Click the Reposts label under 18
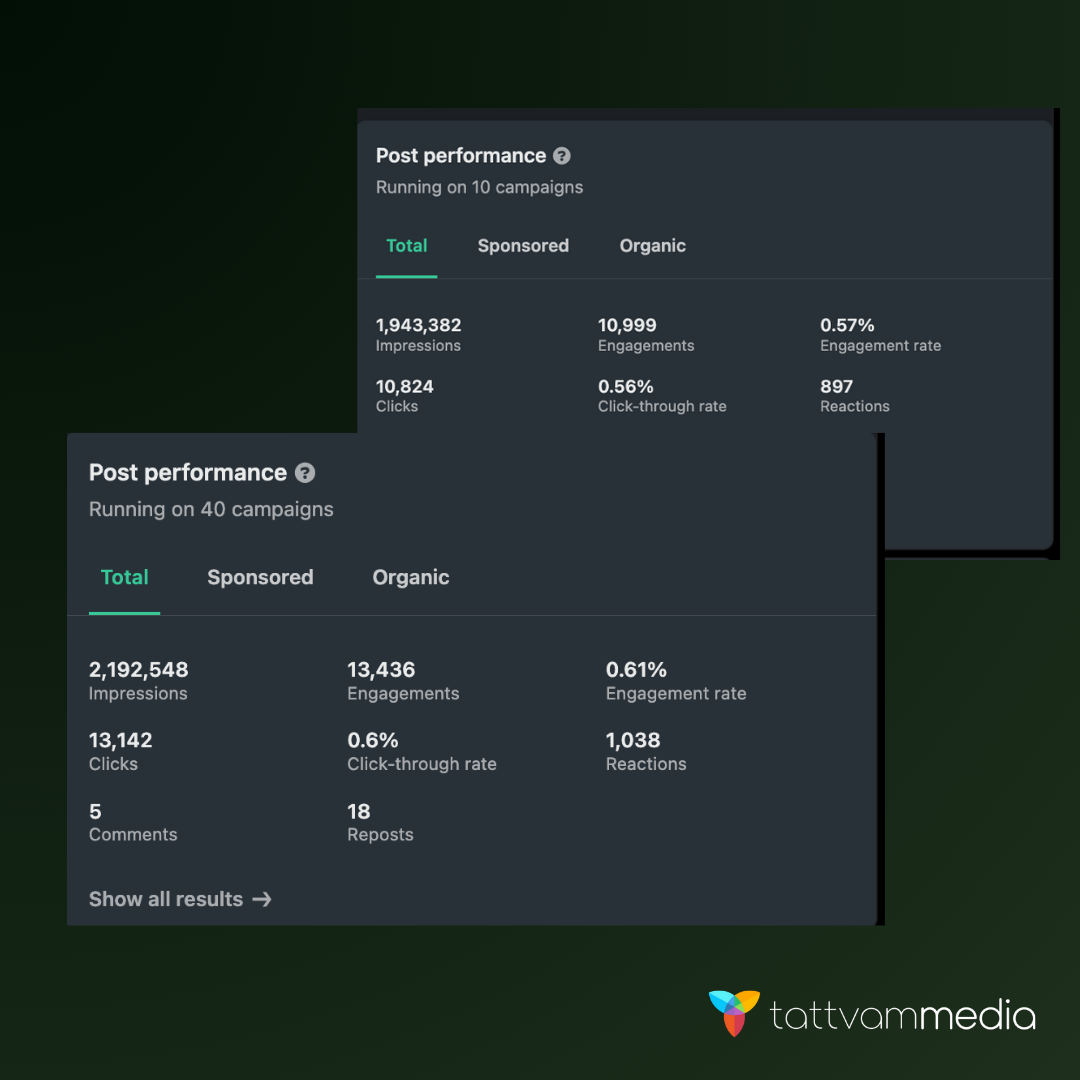This screenshot has width=1080, height=1080. tap(380, 835)
